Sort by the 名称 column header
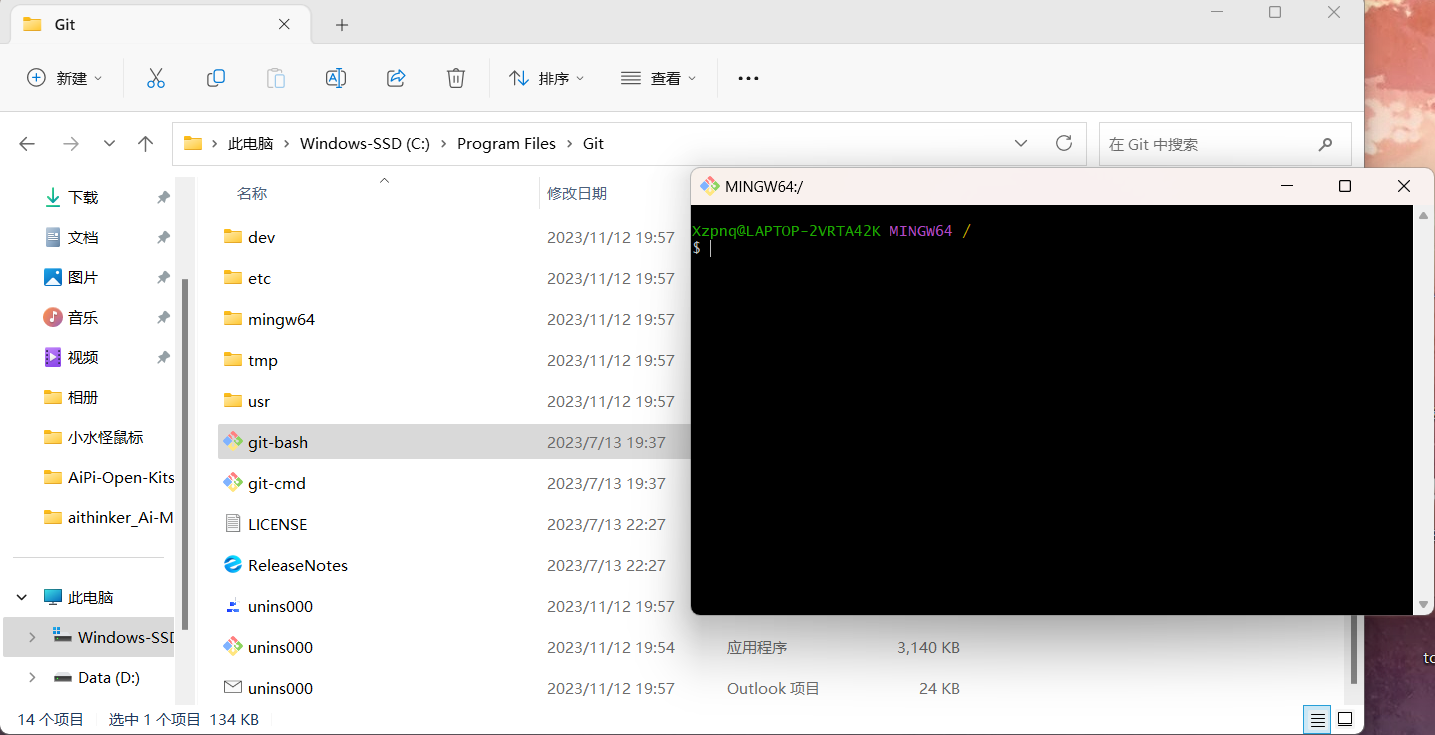The image size is (1435, 735). click(x=252, y=193)
